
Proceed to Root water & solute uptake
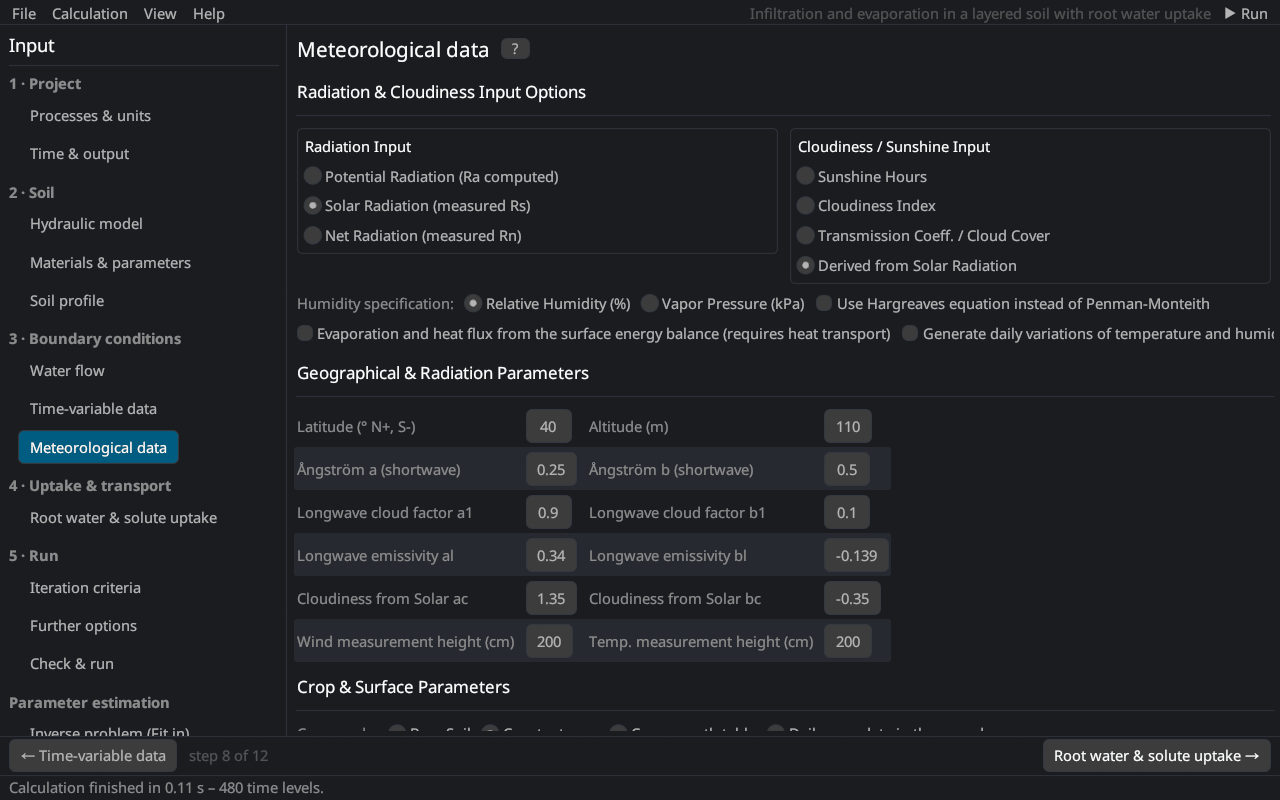(x=1156, y=756)
